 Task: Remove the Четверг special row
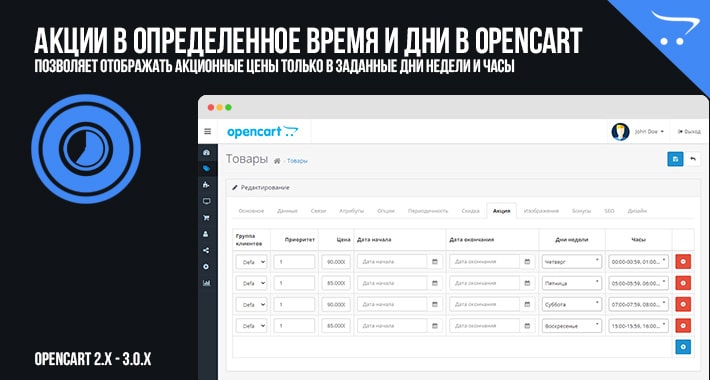pos(683,261)
